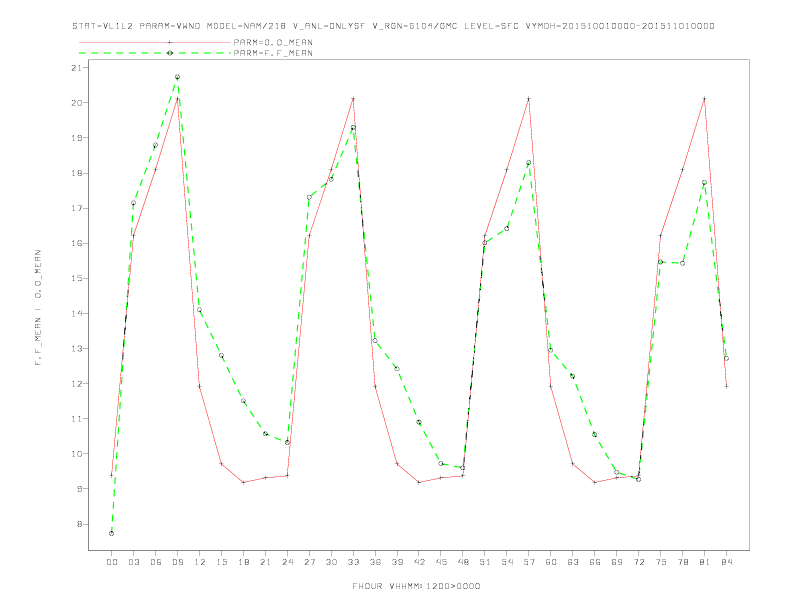This screenshot has height=612, width=792.
Task: Click the green circle data point at hour 63
Action: tap(572, 376)
